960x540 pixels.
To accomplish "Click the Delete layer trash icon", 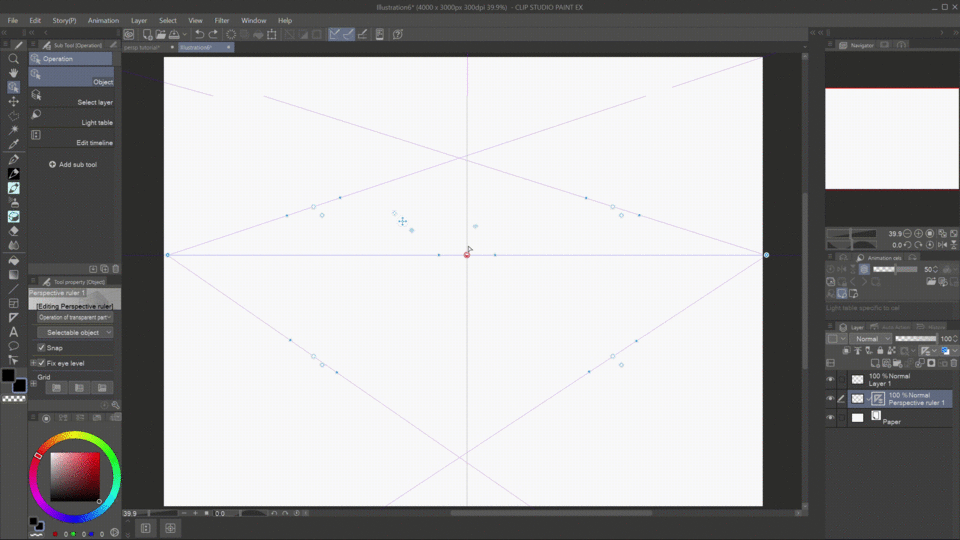I will point(954,363).
